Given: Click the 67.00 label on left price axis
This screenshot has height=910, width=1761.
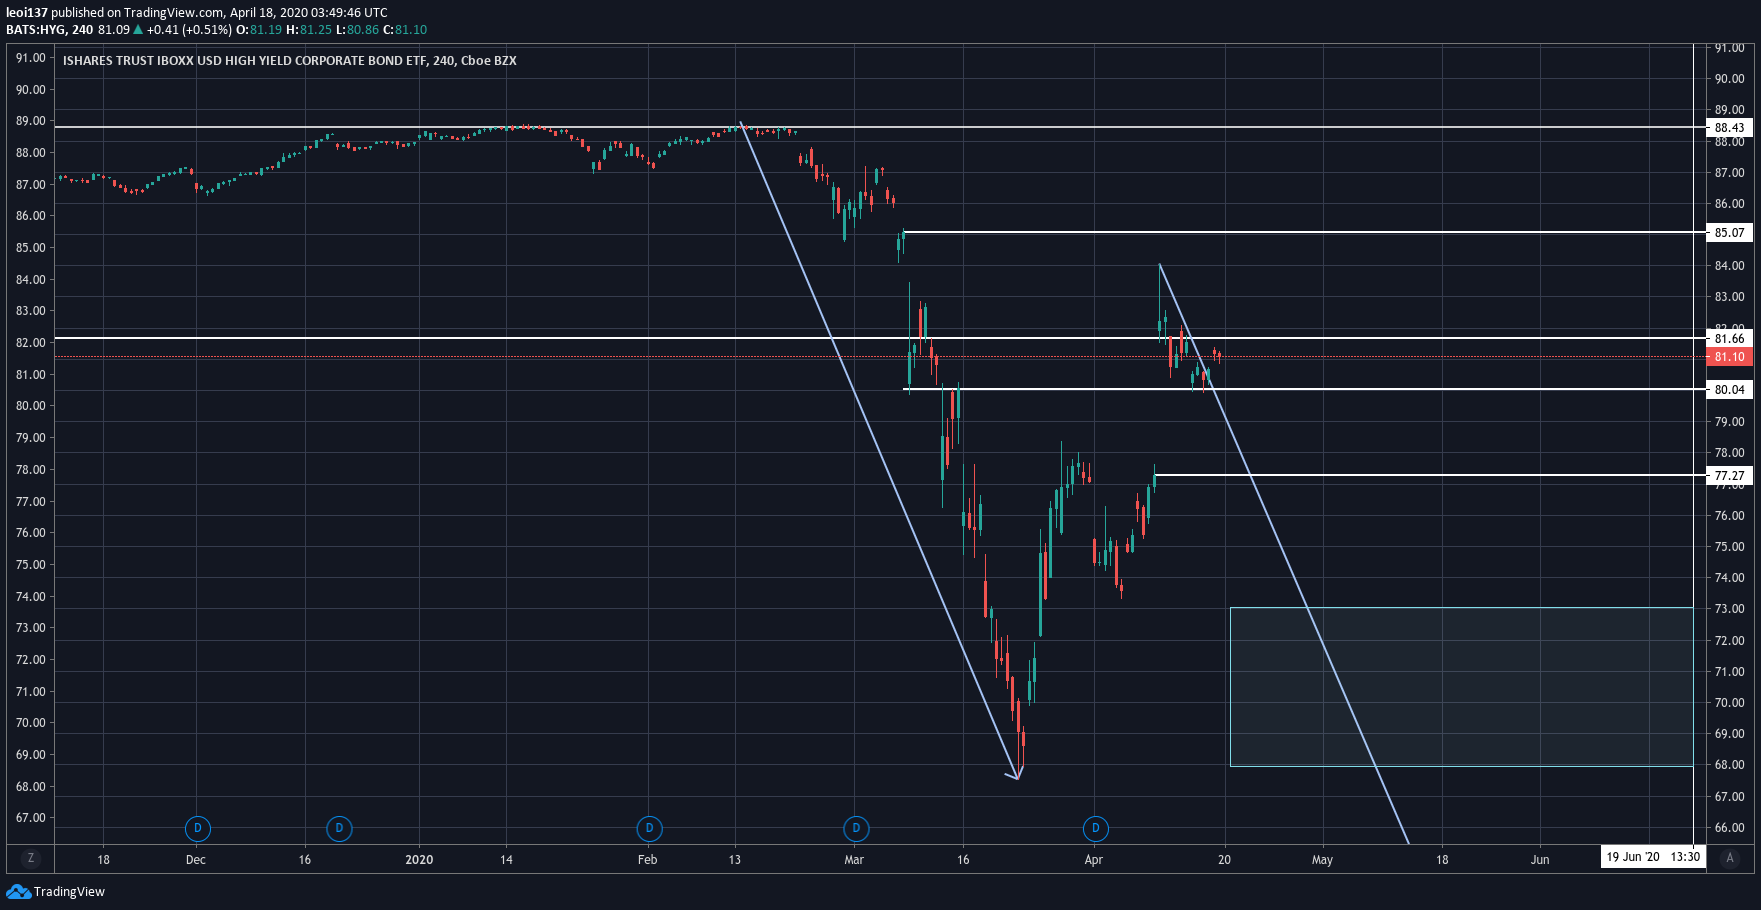Looking at the screenshot, I should [31, 818].
